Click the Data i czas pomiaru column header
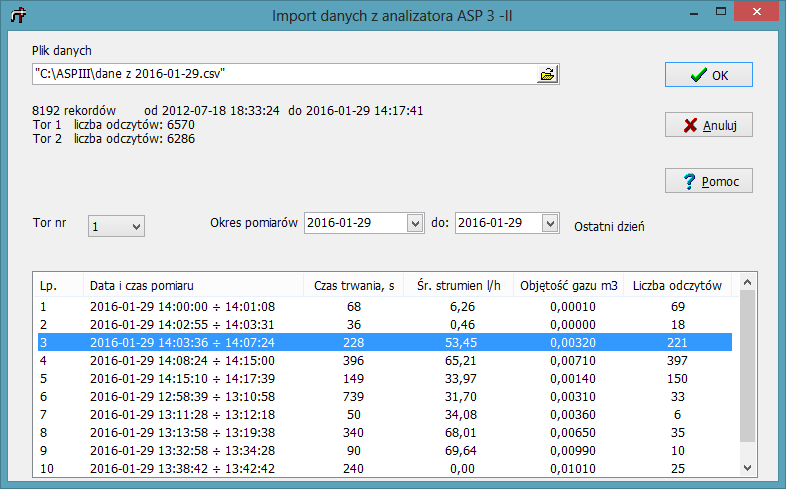786x489 pixels. click(x=193, y=286)
